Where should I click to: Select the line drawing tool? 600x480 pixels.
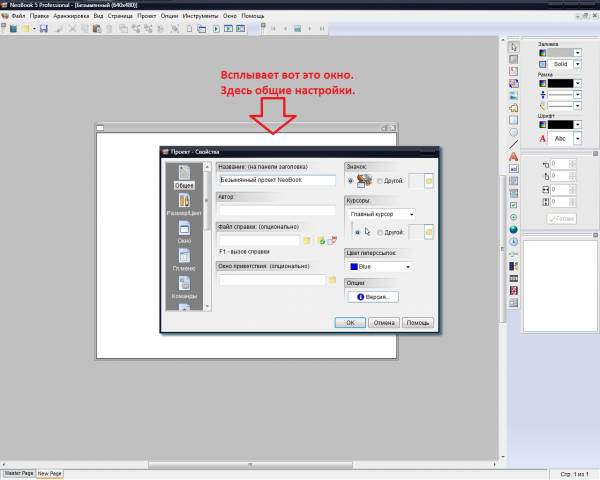tap(513, 144)
